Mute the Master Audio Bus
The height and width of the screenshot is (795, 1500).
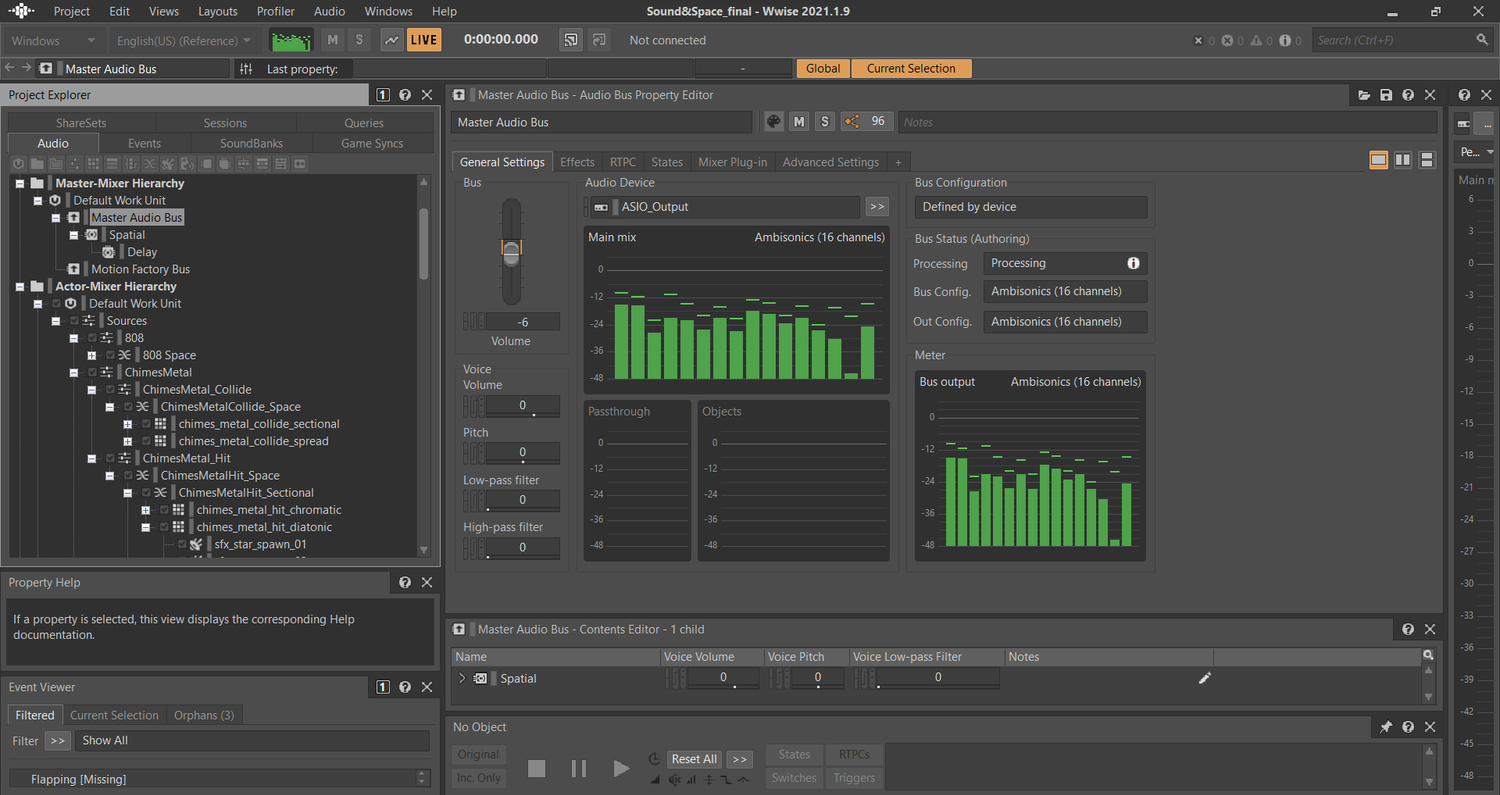(x=799, y=121)
